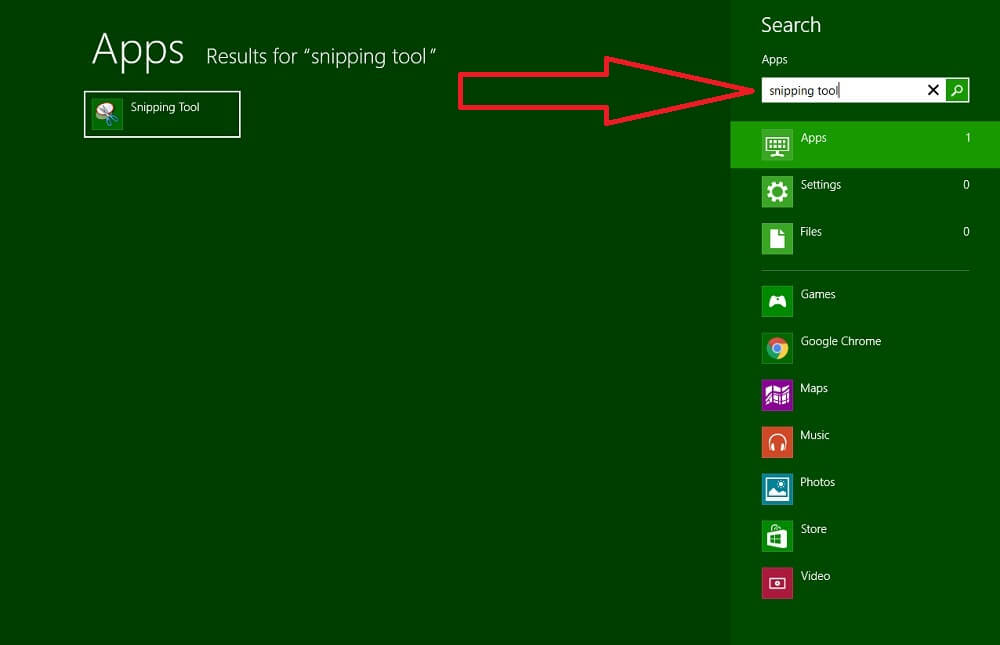The image size is (1000, 645).
Task: Select the Snipping Tool result label
Action: click(165, 107)
